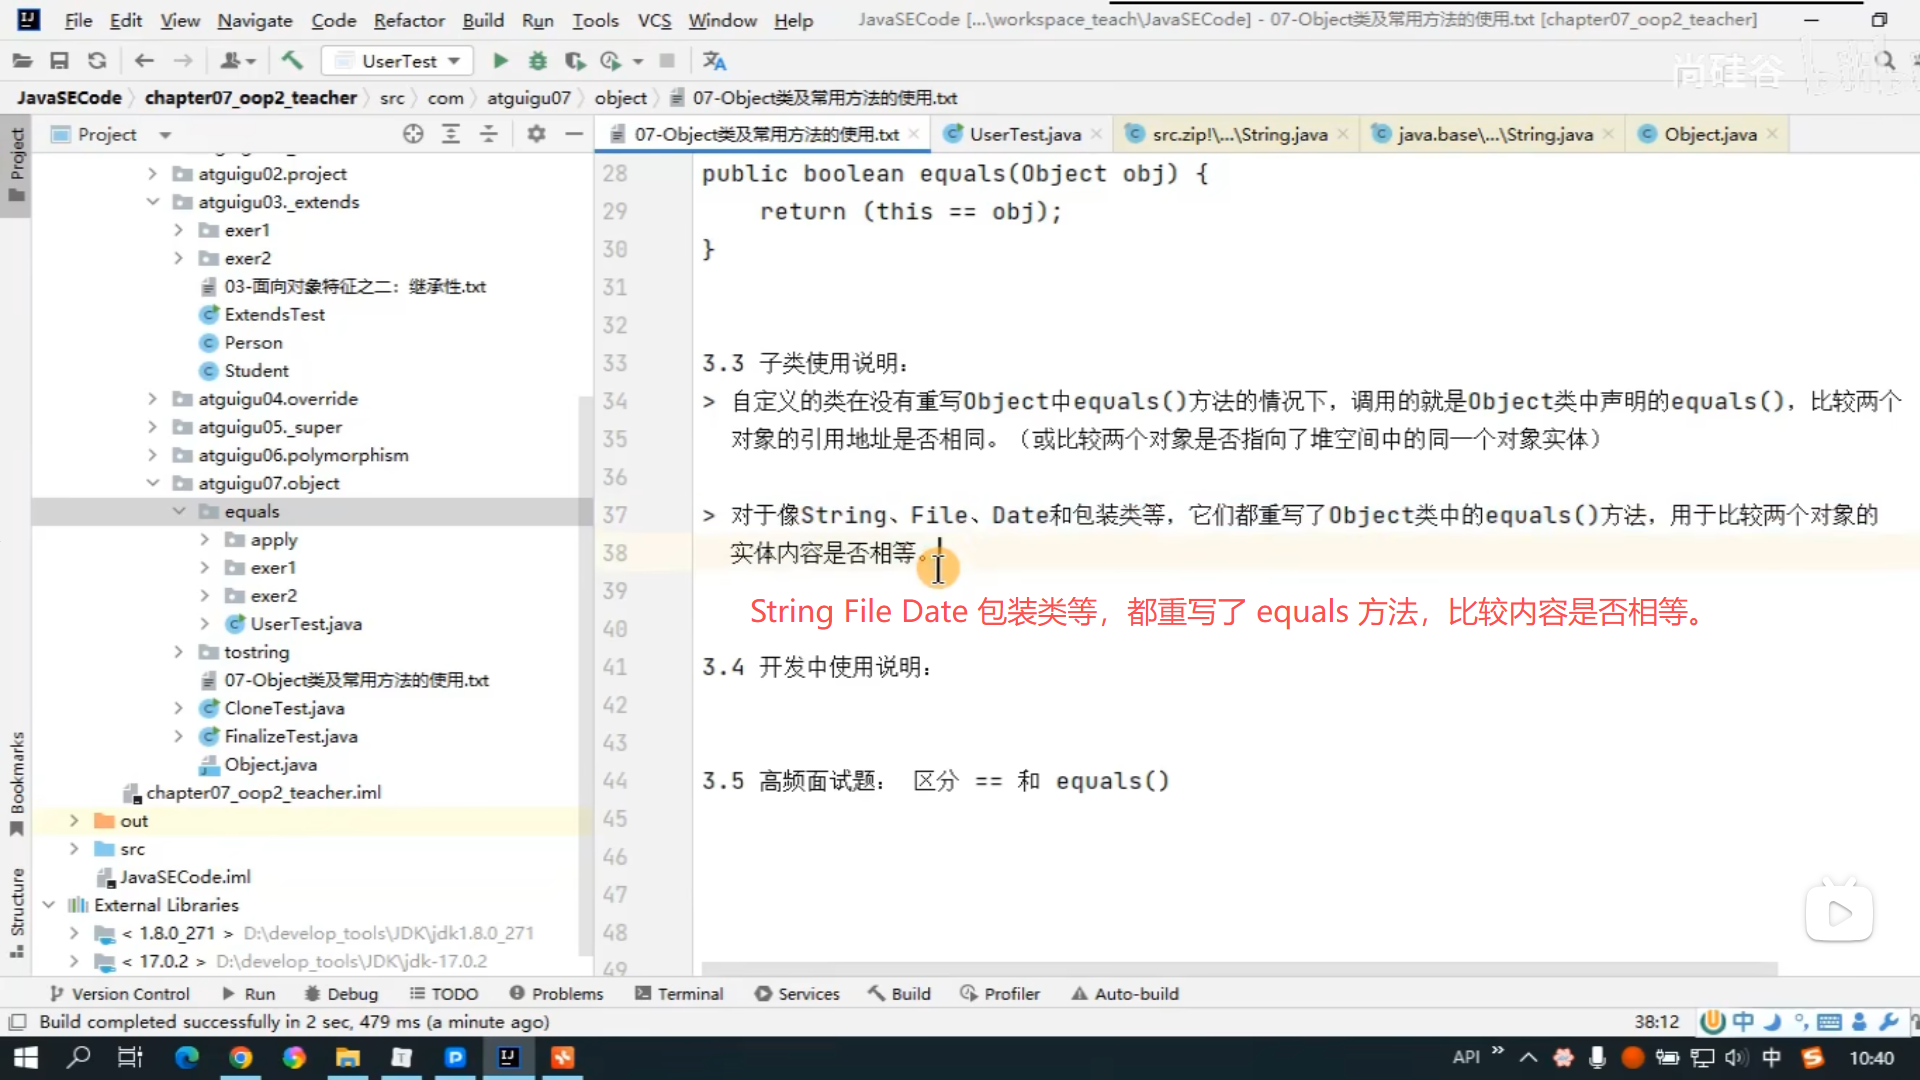The image size is (1920, 1080).
Task: Click the Save All disk icon
Action: [x=59, y=61]
